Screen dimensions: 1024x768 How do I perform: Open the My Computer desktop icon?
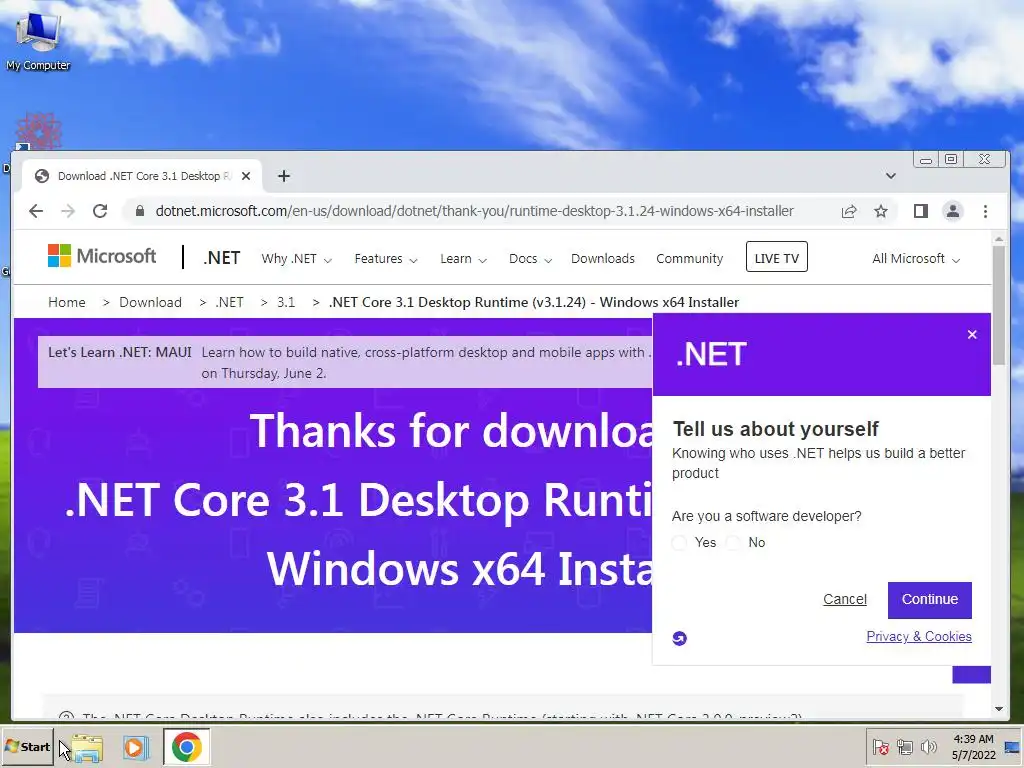[38, 40]
